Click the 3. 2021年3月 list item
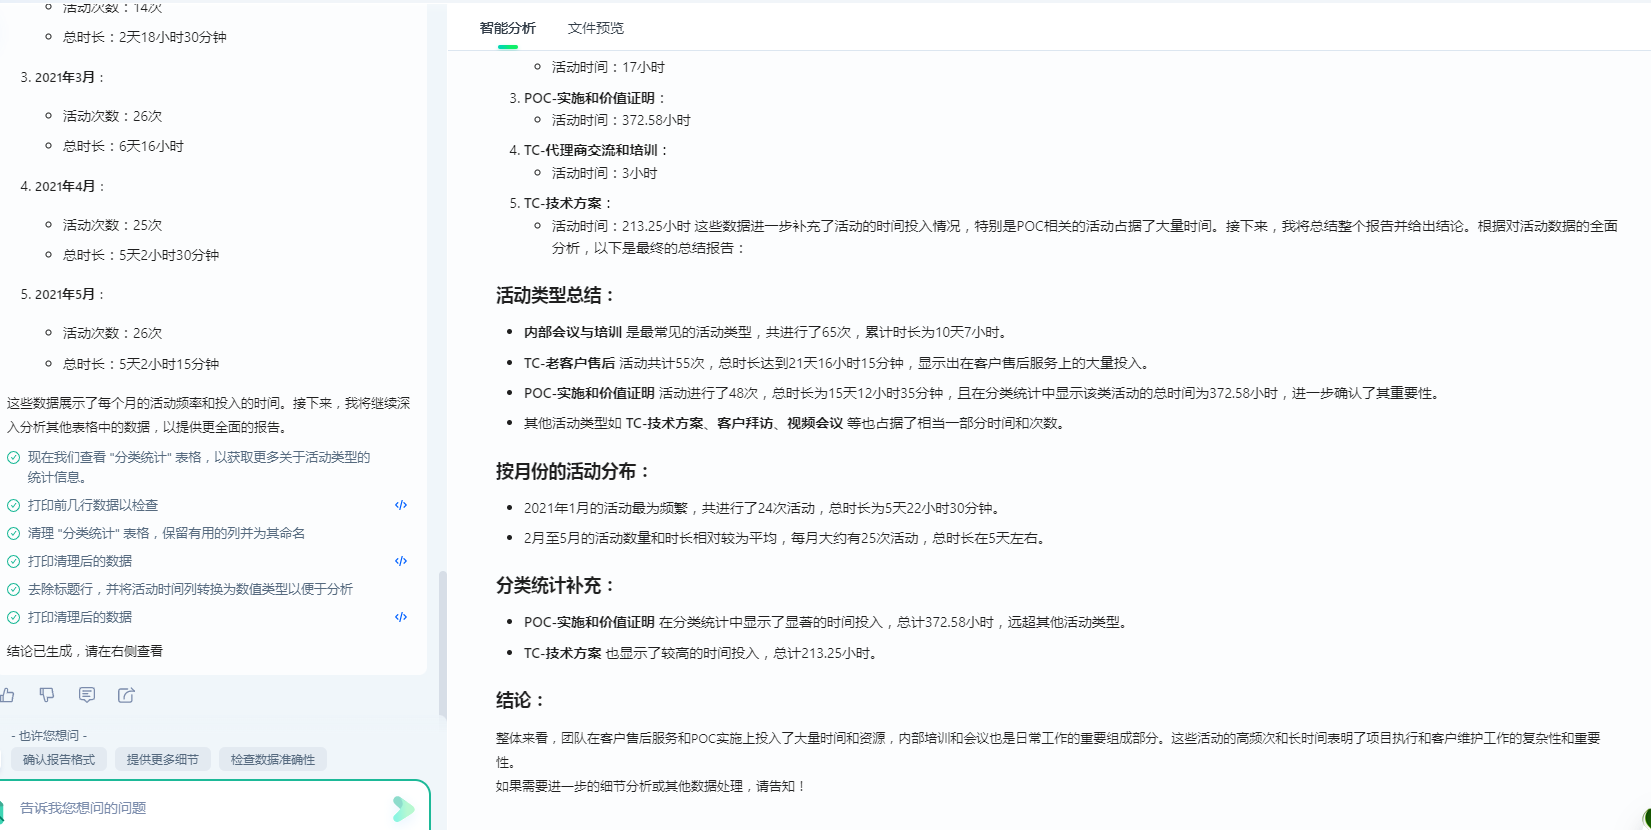Viewport: 1651px width, 830px height. (x=63, y=77)
